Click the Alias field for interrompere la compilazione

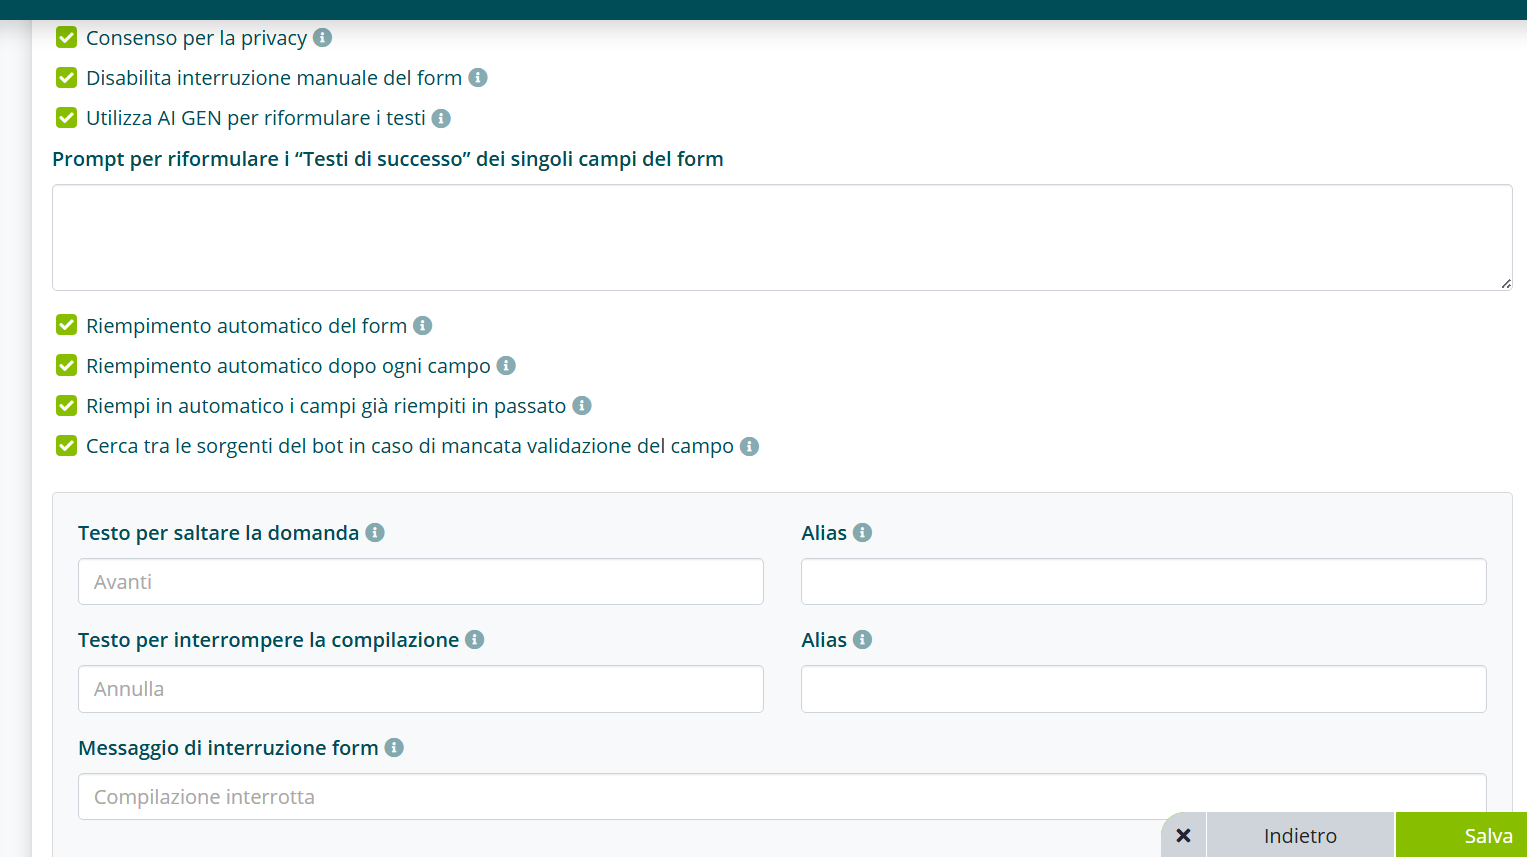(x=1144, y=689)
